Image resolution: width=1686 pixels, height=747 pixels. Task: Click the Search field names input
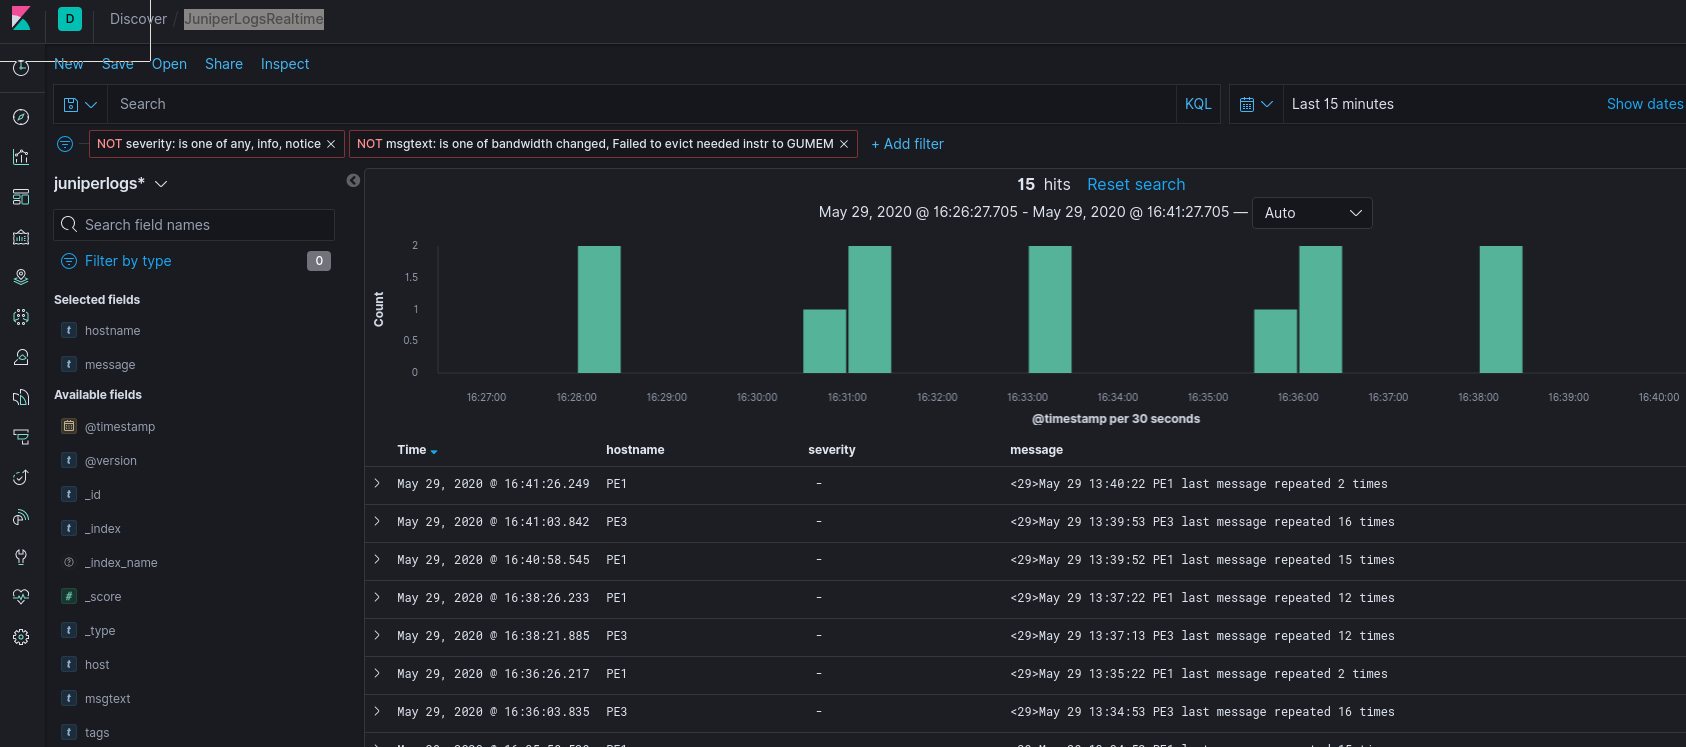tap(194, 225)
